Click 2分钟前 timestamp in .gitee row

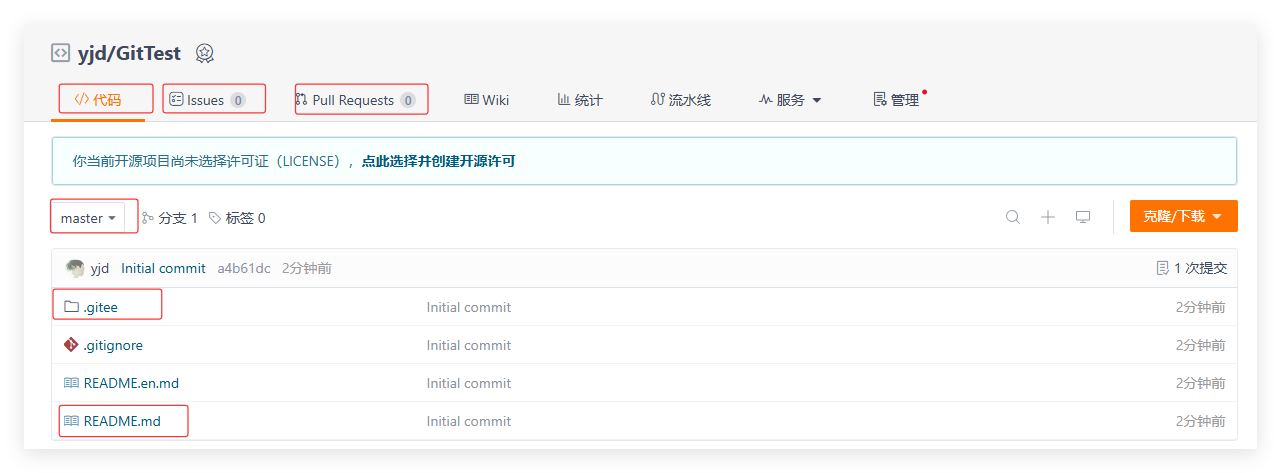1200,307
